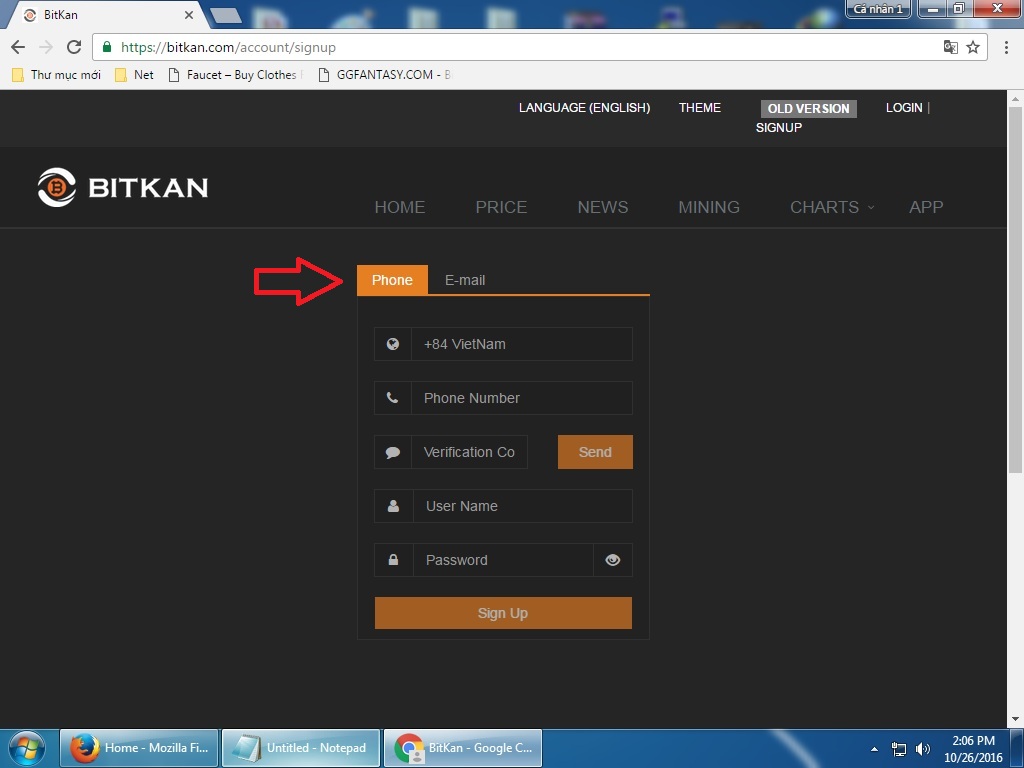Image resolution: width=1024 pixels, height=768 pixels.
Task: Open the Net bookmark folder
Action: coord(135,74)
